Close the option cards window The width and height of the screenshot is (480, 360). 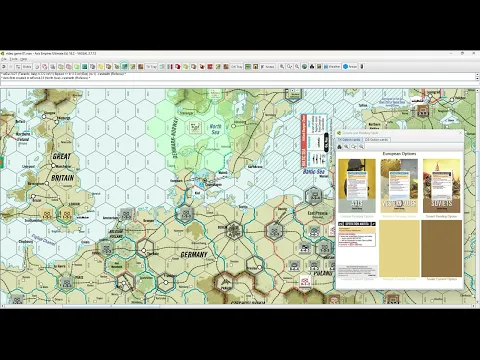pos(461,133)
